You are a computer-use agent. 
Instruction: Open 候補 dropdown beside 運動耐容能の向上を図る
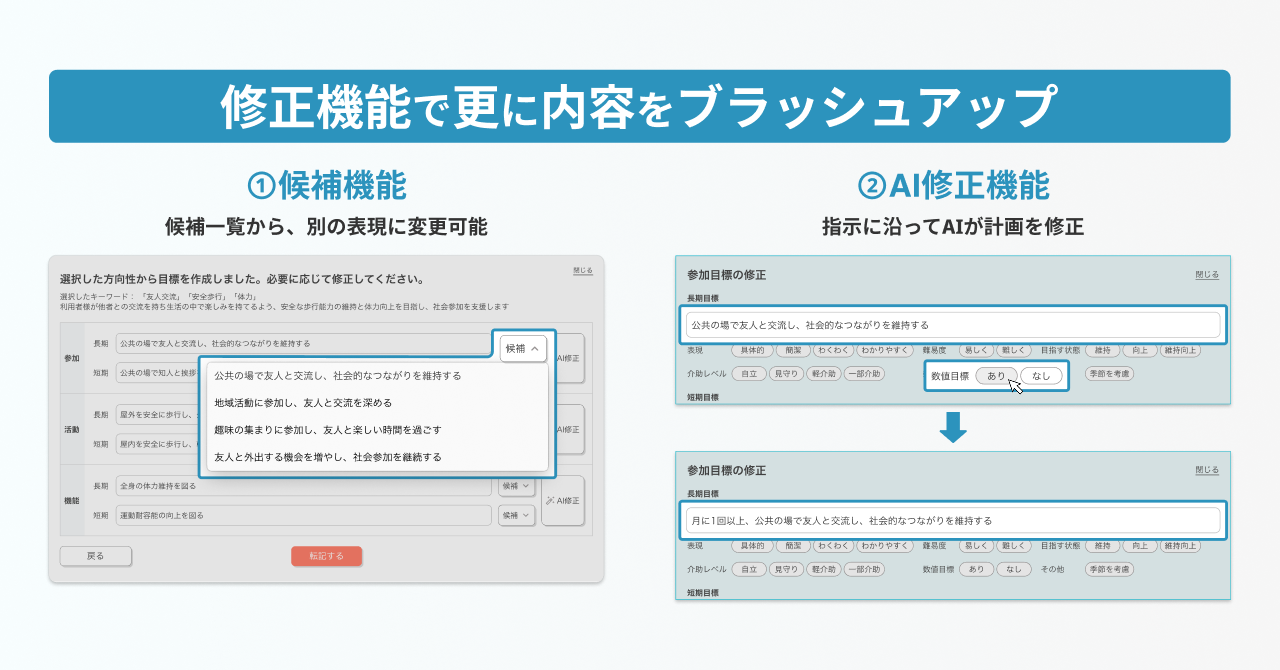517,515
